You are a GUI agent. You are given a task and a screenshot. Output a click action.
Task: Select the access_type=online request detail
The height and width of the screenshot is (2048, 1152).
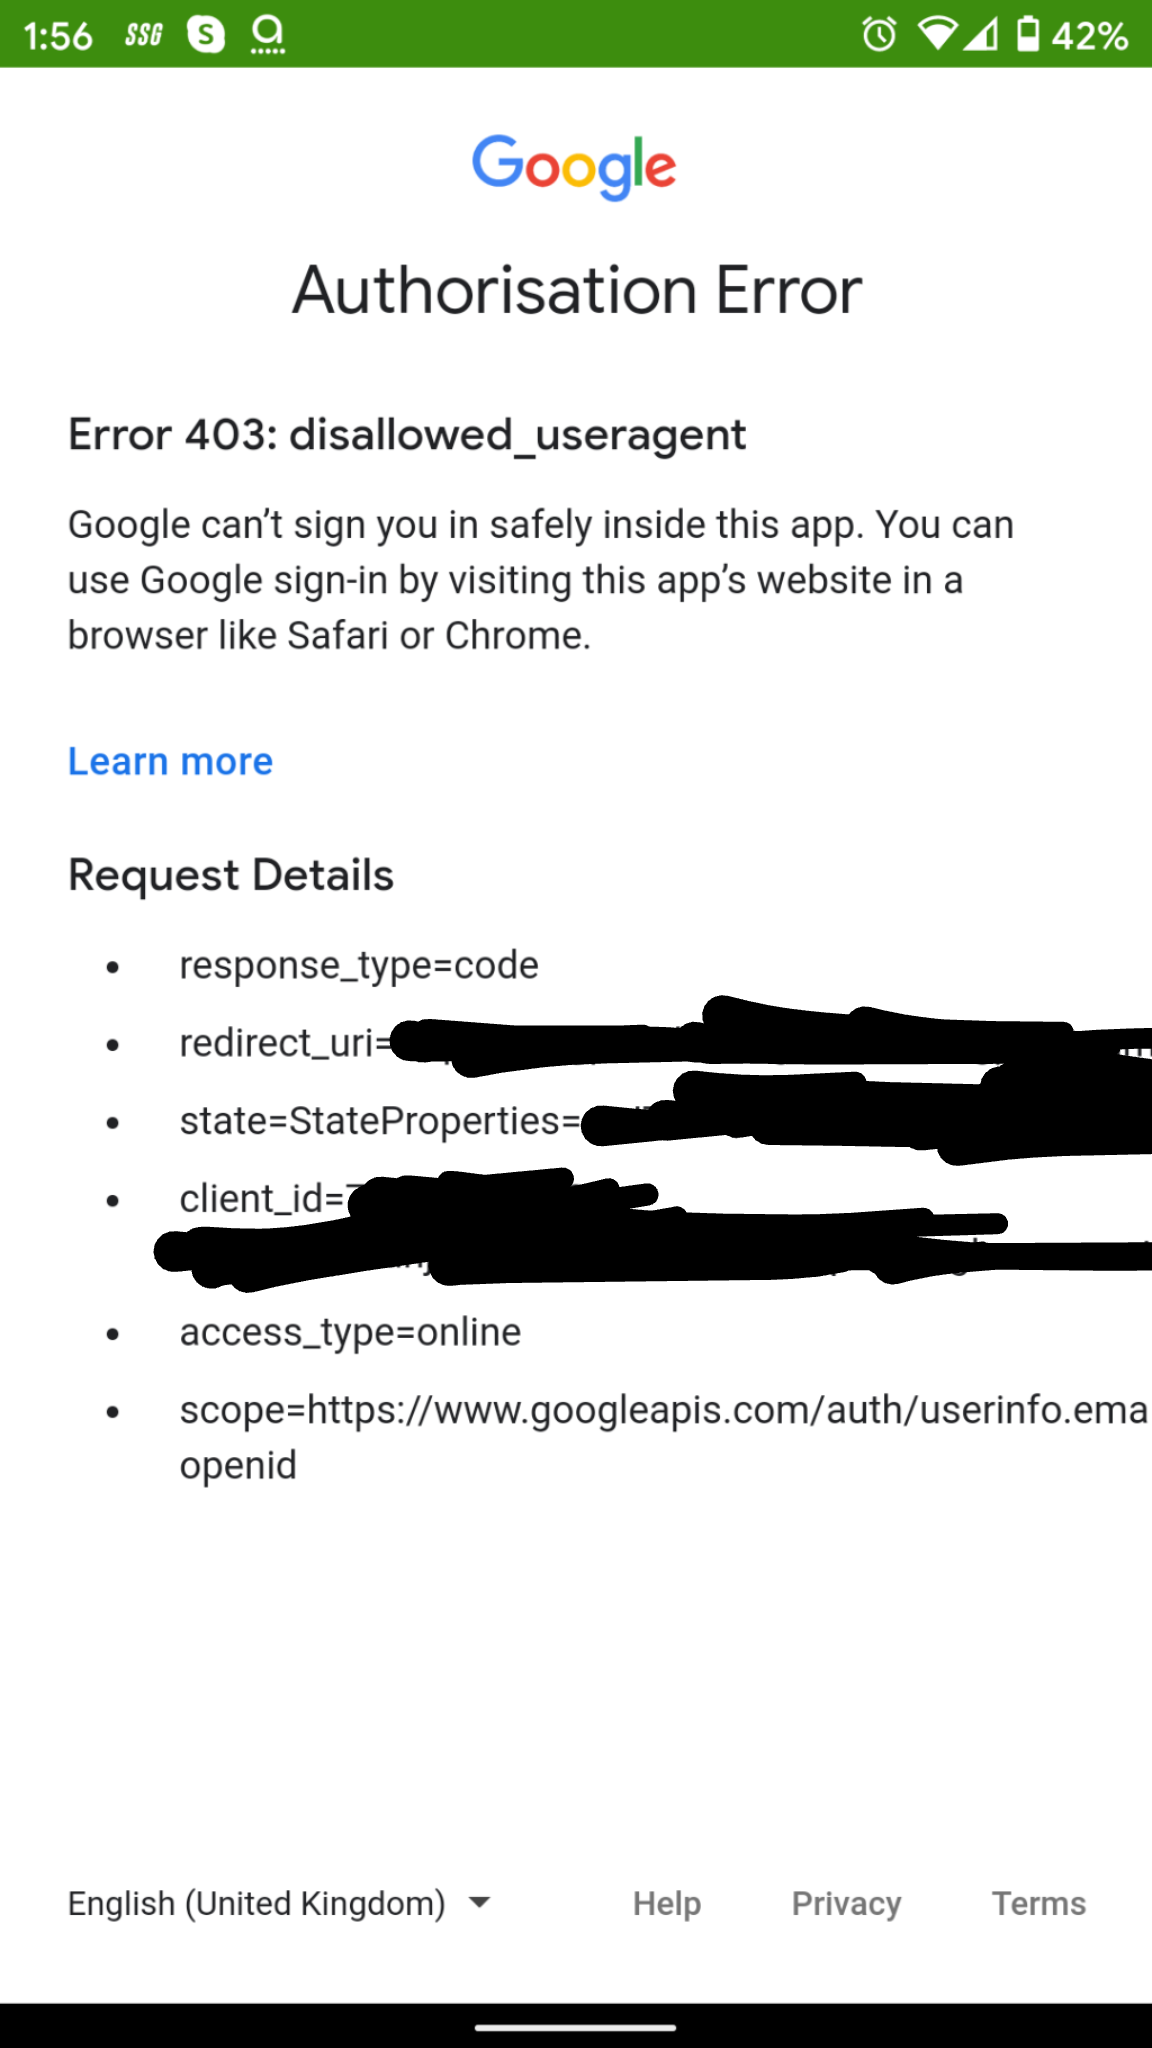(x=350, y=1331)
